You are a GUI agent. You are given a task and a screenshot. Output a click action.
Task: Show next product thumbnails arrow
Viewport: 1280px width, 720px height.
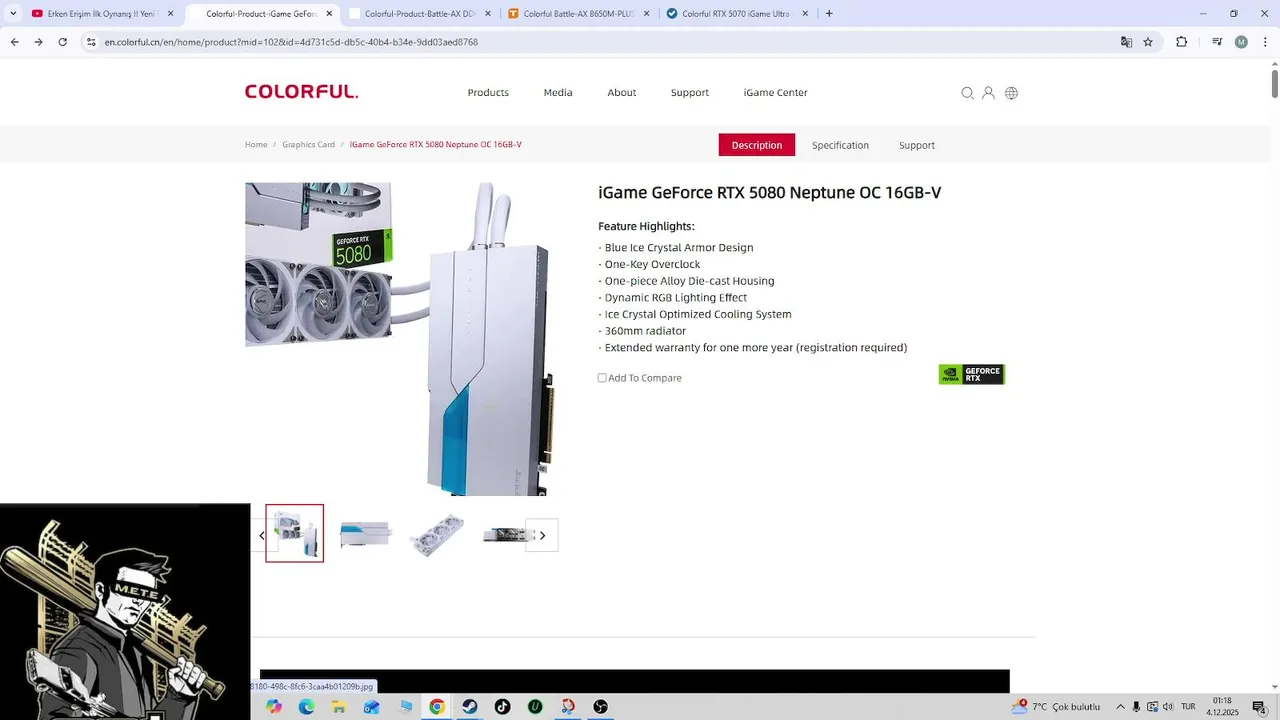542,535
